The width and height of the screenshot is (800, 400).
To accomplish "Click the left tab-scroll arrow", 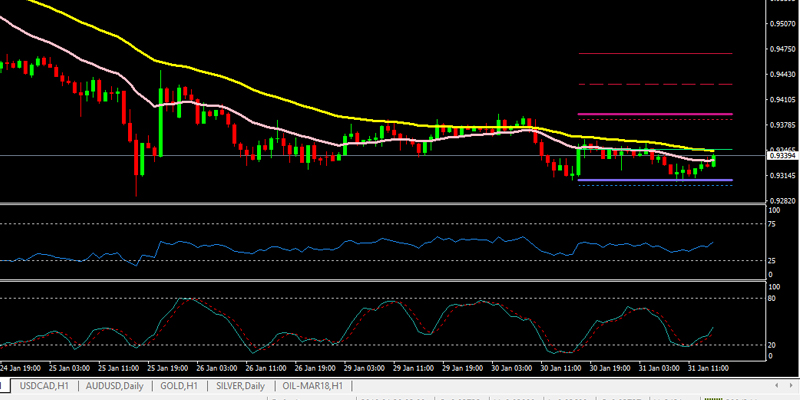I will click(x=776, y=385).
